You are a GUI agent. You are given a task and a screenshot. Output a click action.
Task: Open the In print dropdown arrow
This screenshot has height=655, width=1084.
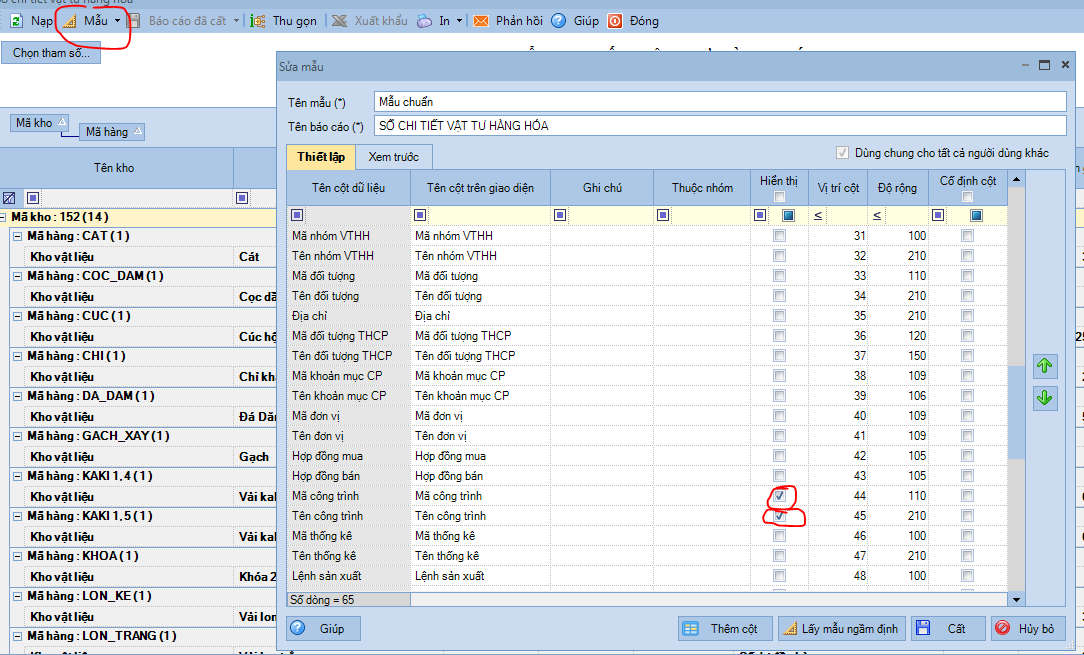pyautogui.click(x=459, y=21)
